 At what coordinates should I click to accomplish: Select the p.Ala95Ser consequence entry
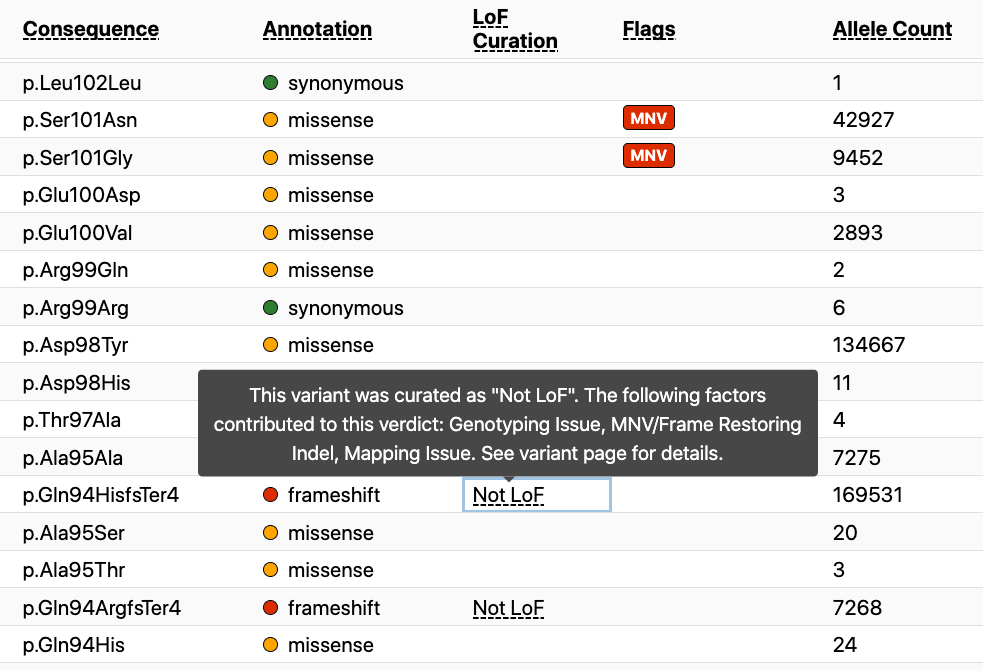coord(73,533)
